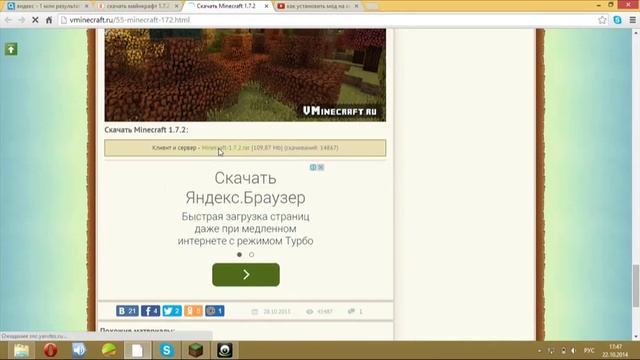Click the views count next to eye icon
The image size is (640, 360).
point(324,311)
